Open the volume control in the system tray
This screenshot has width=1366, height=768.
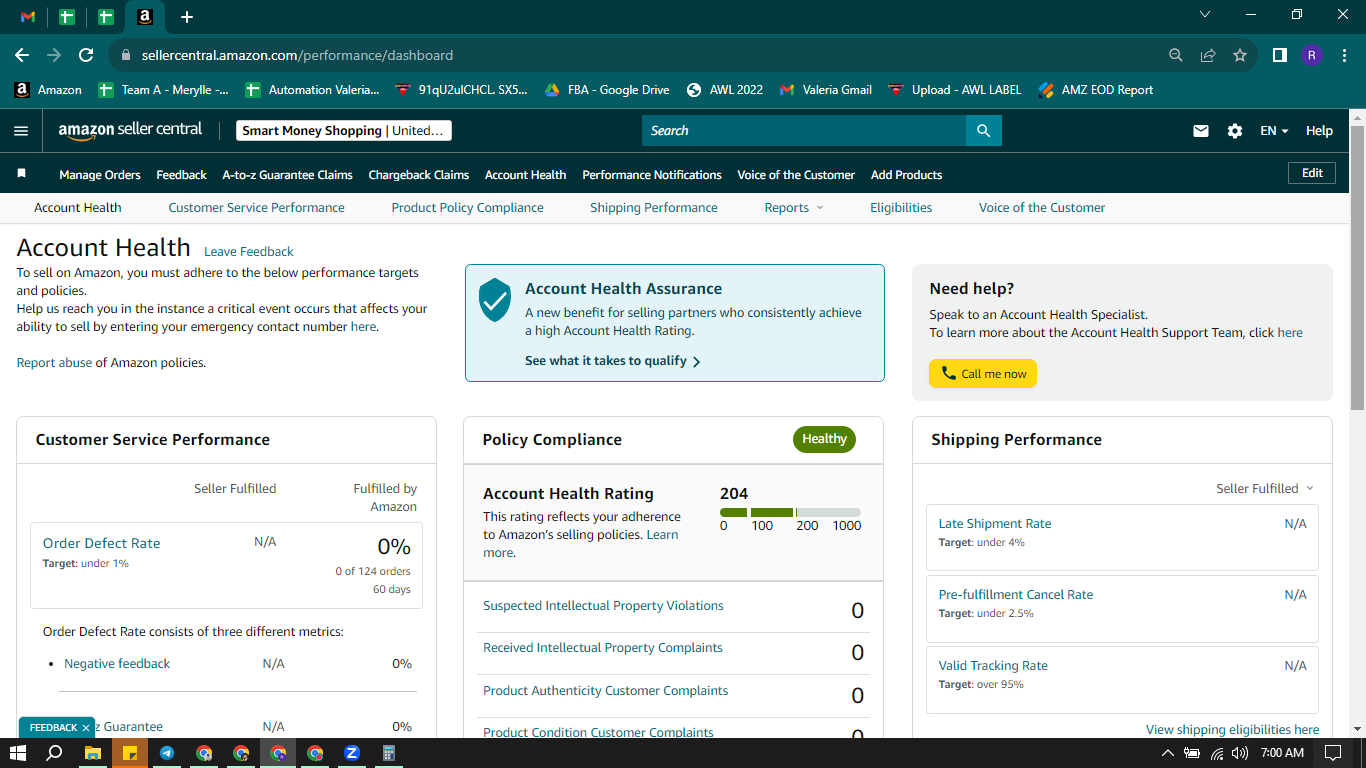point(1240,753)
